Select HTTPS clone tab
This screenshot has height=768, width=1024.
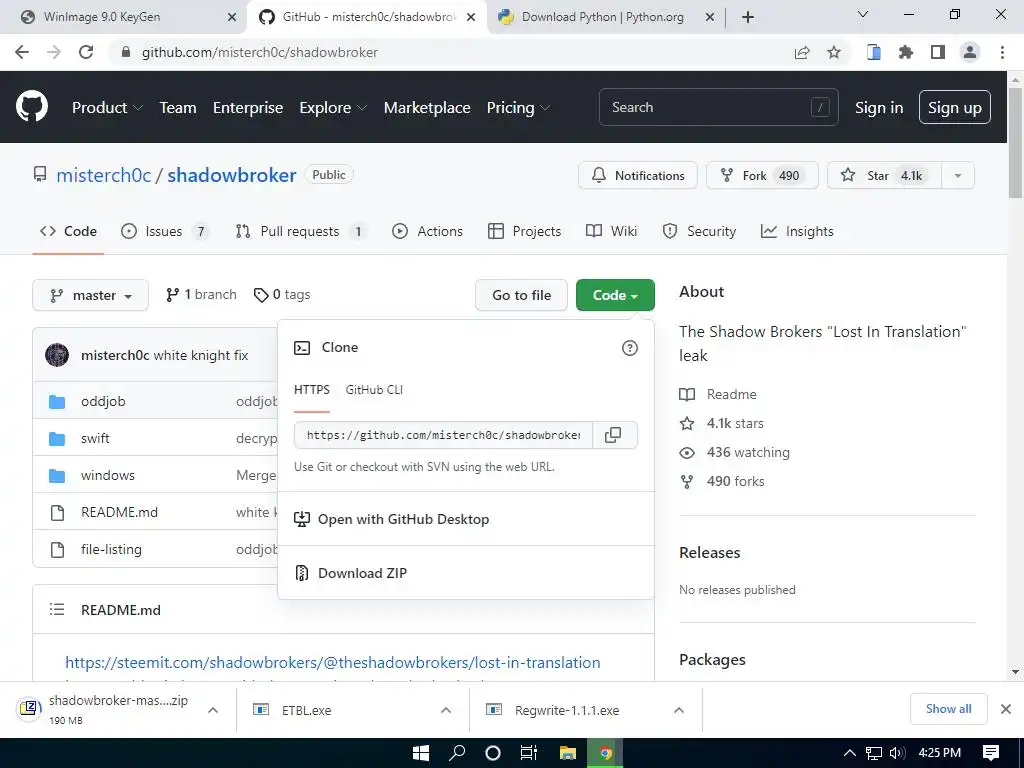tap(312, 390)
